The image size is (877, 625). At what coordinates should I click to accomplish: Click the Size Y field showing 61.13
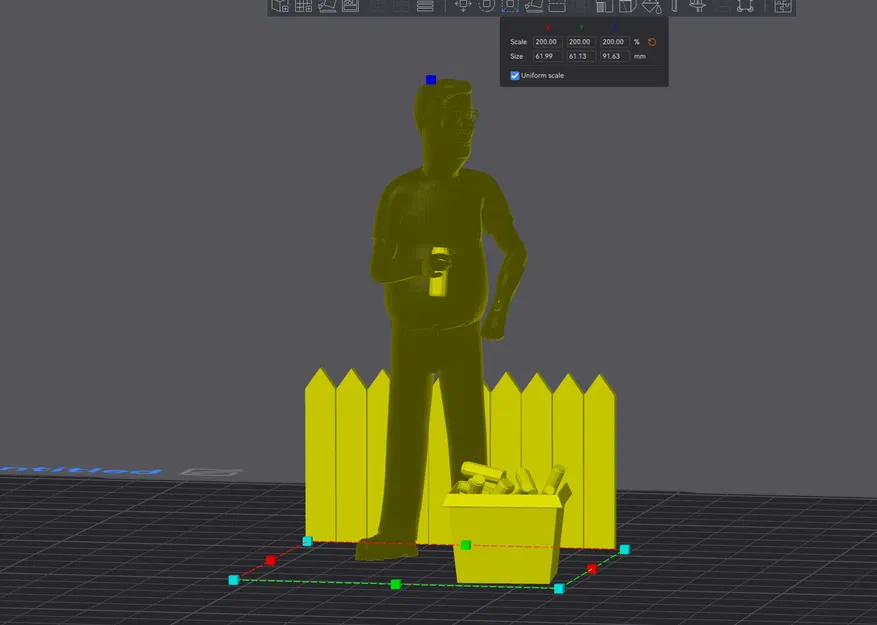tap(581, 57)
